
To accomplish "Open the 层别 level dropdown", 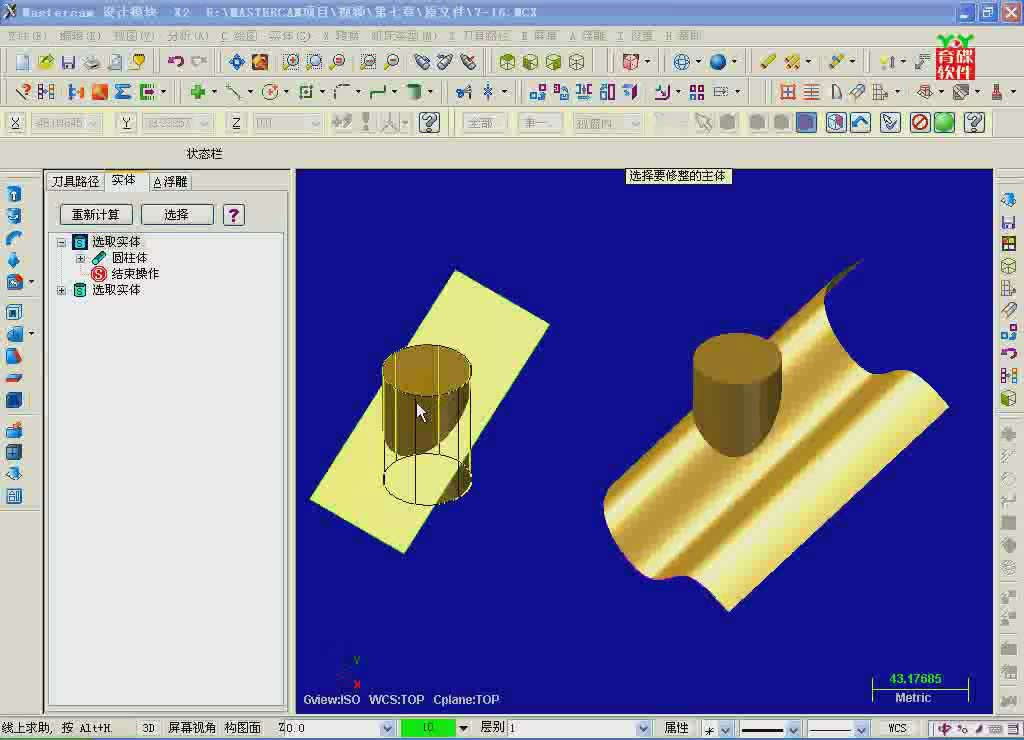I will [643, 728].
